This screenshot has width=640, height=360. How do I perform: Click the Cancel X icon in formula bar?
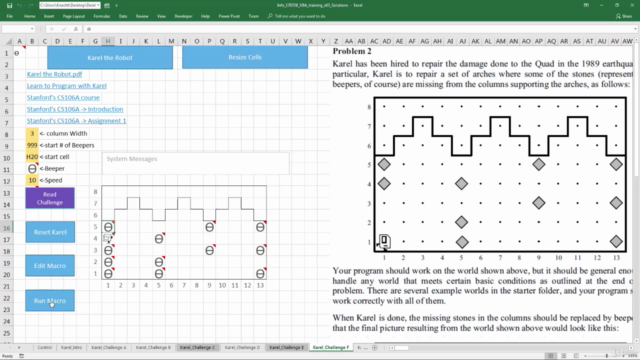(x=51, y=29)
